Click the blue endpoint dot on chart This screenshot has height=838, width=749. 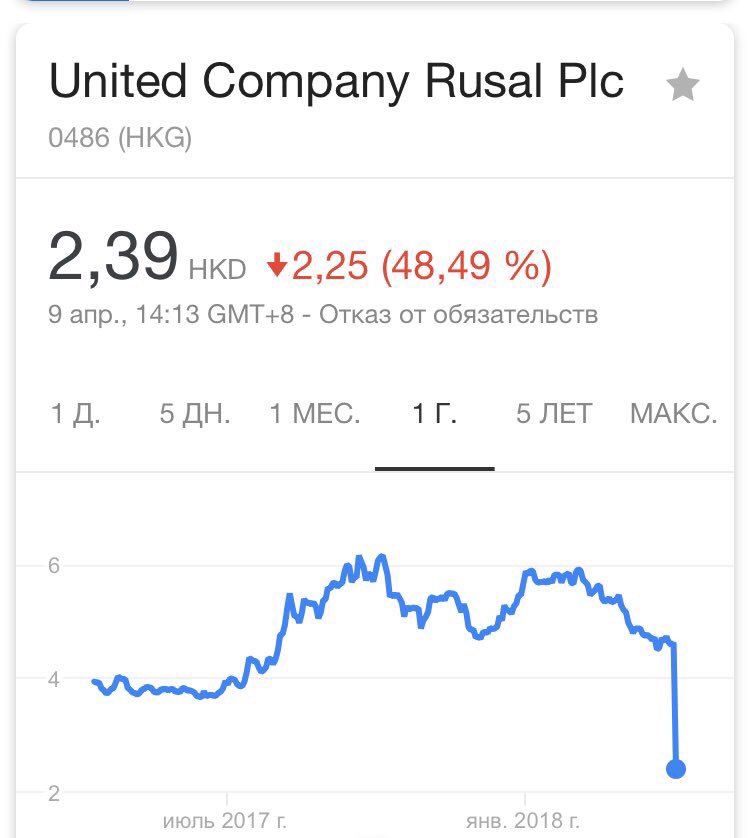point(676,769)
